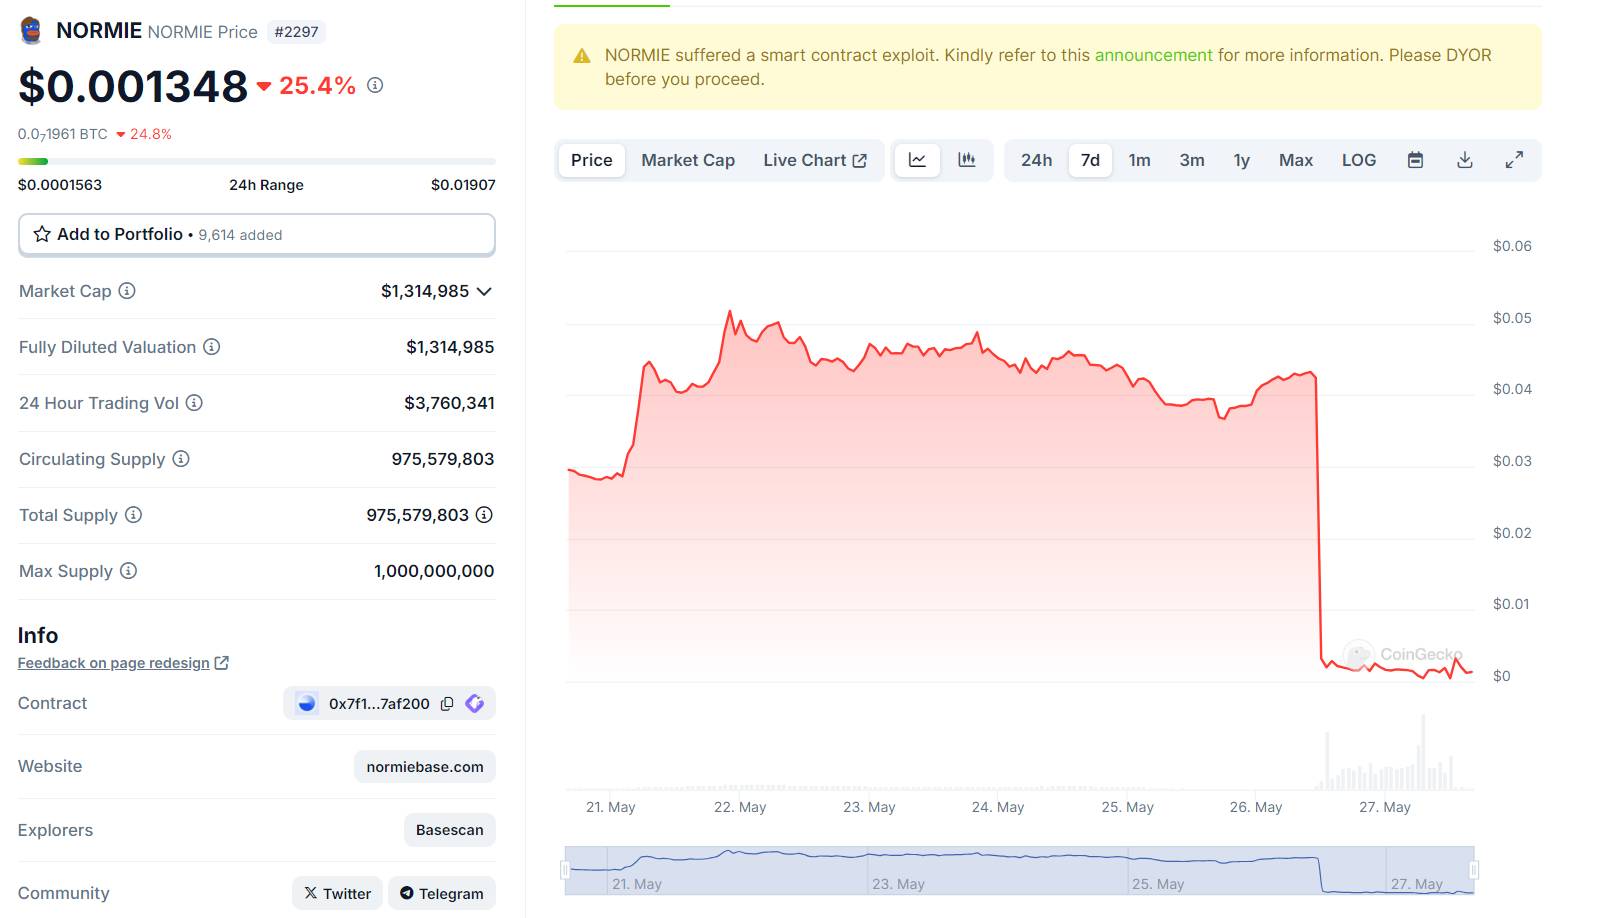This screenshot has height=918, width=1621.
Task: Open normiebase.com website link
Action: click(x=425, y=767)
